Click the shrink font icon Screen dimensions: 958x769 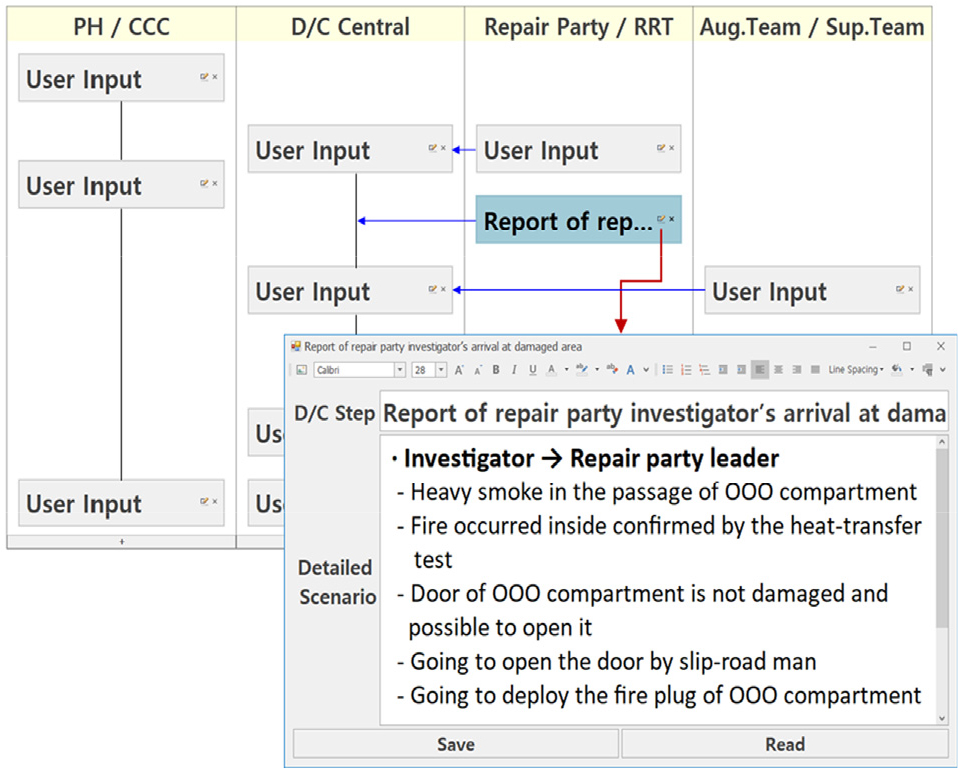[478, 370]
